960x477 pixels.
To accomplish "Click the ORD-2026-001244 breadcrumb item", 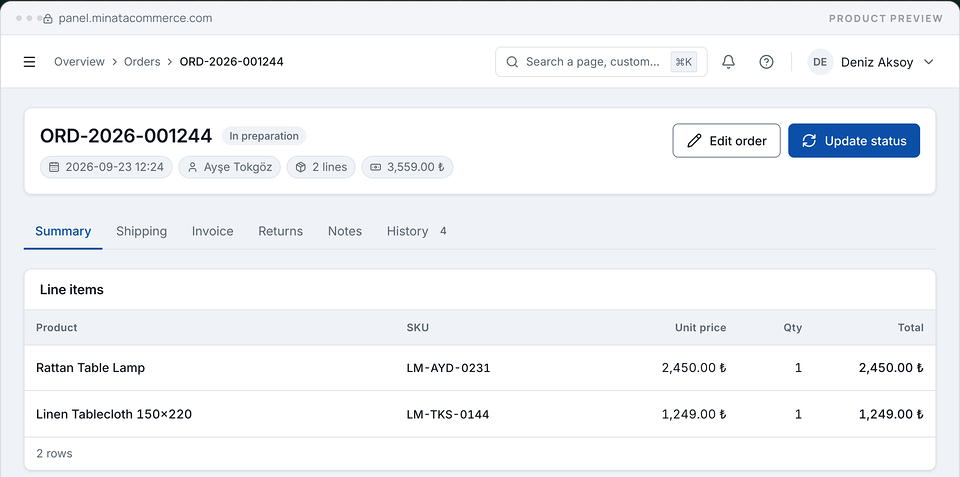I will [x=231, y=62].
